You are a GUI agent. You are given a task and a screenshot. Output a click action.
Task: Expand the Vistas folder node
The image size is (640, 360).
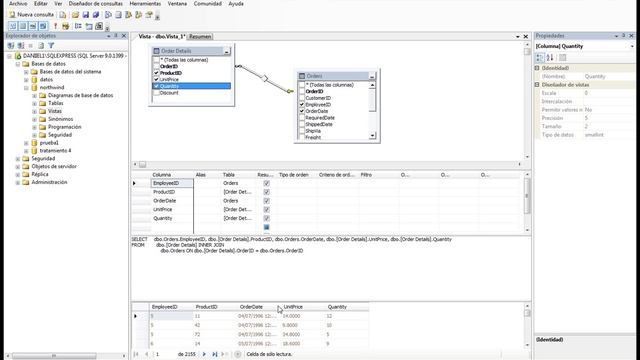click(x=34, y=111)
